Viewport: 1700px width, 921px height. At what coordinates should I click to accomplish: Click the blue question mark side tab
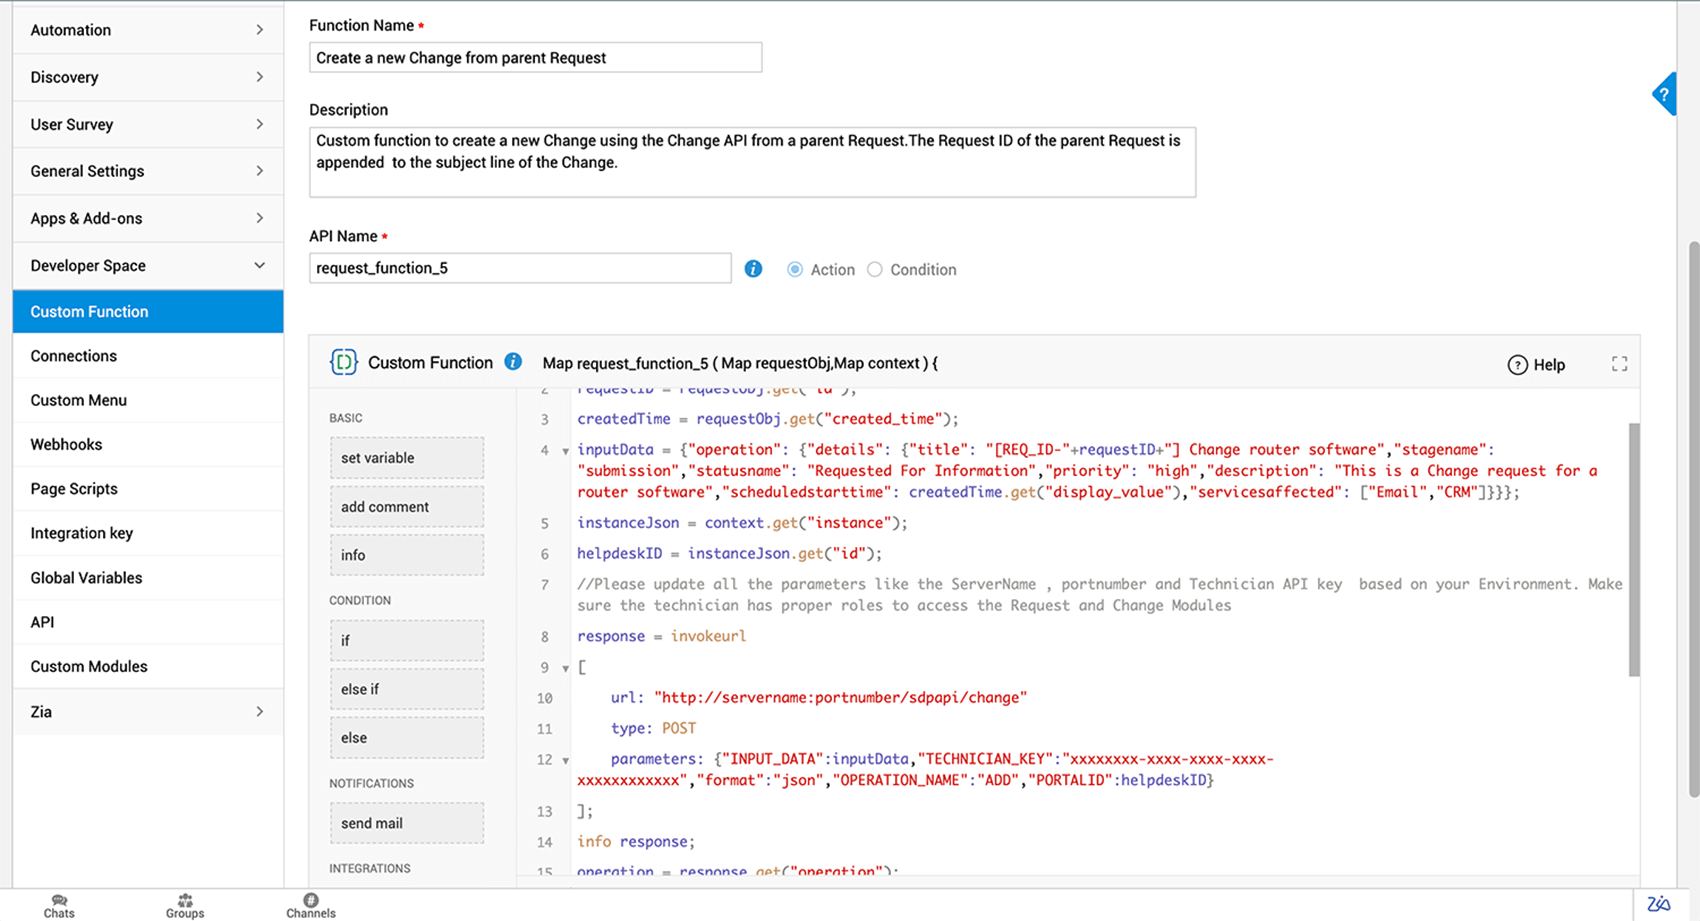coord(1664,95)
